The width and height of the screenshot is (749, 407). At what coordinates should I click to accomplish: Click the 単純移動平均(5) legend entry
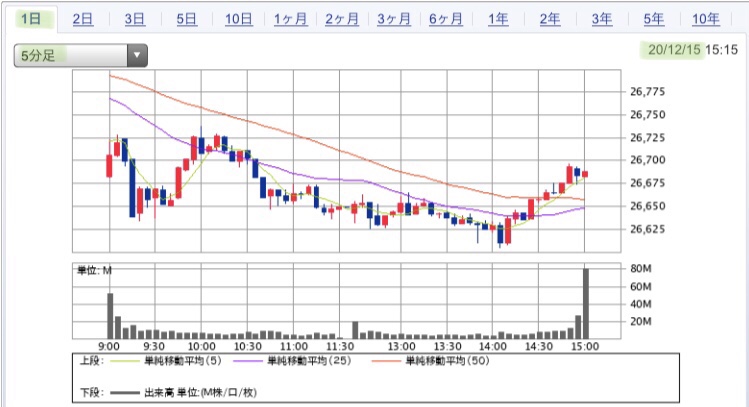pos(183,361)
